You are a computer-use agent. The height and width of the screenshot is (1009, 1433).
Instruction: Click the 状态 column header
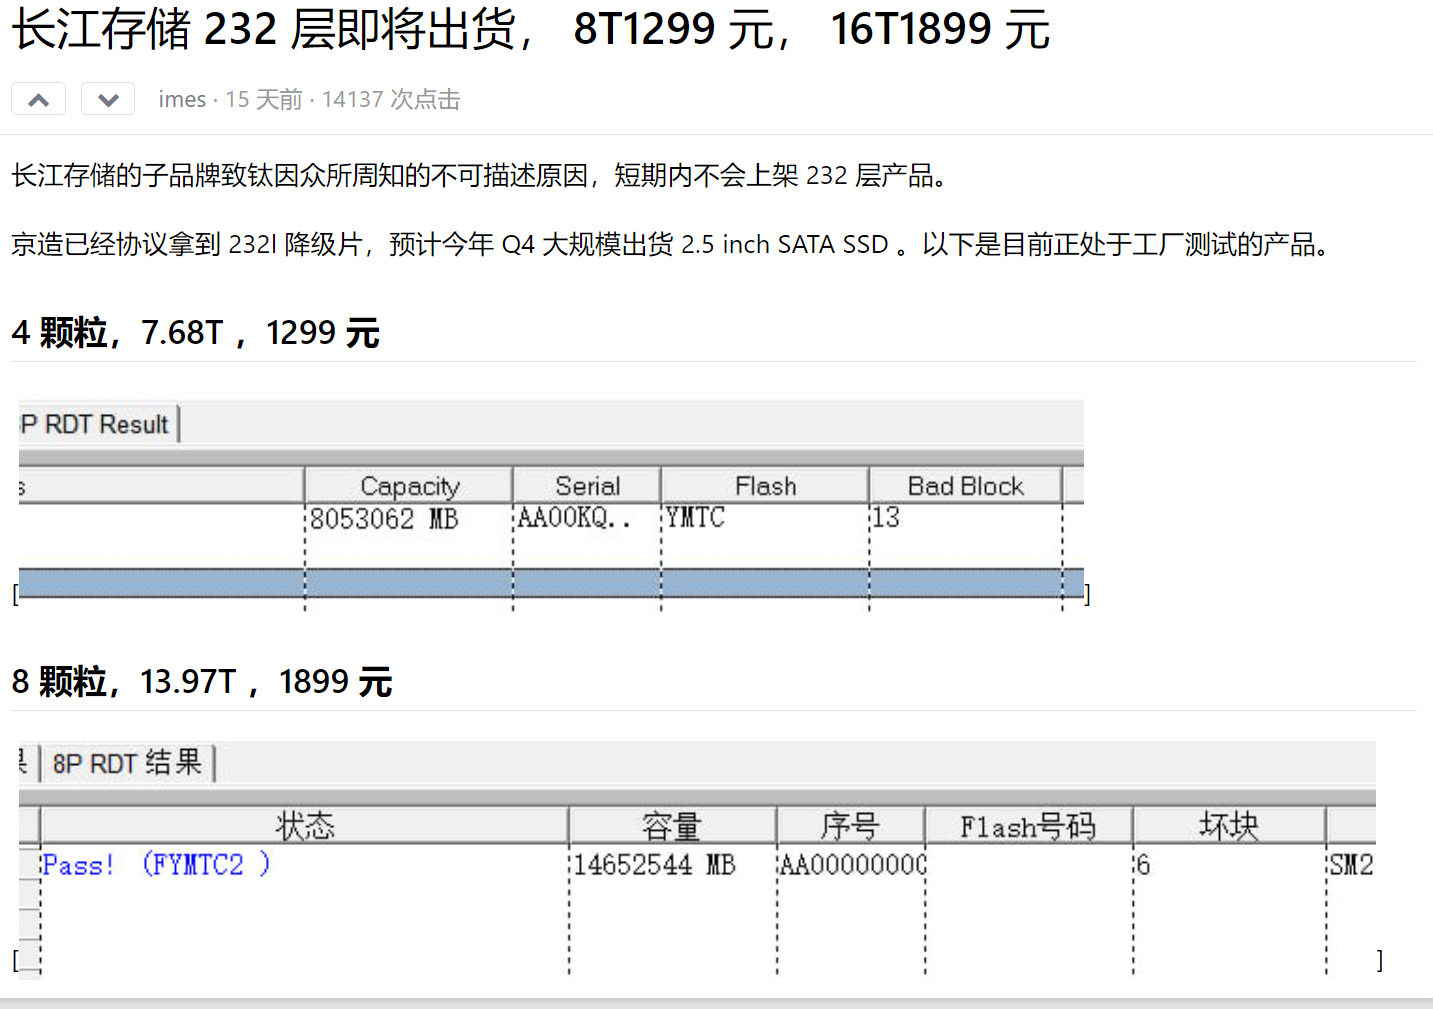click(305, 826)
